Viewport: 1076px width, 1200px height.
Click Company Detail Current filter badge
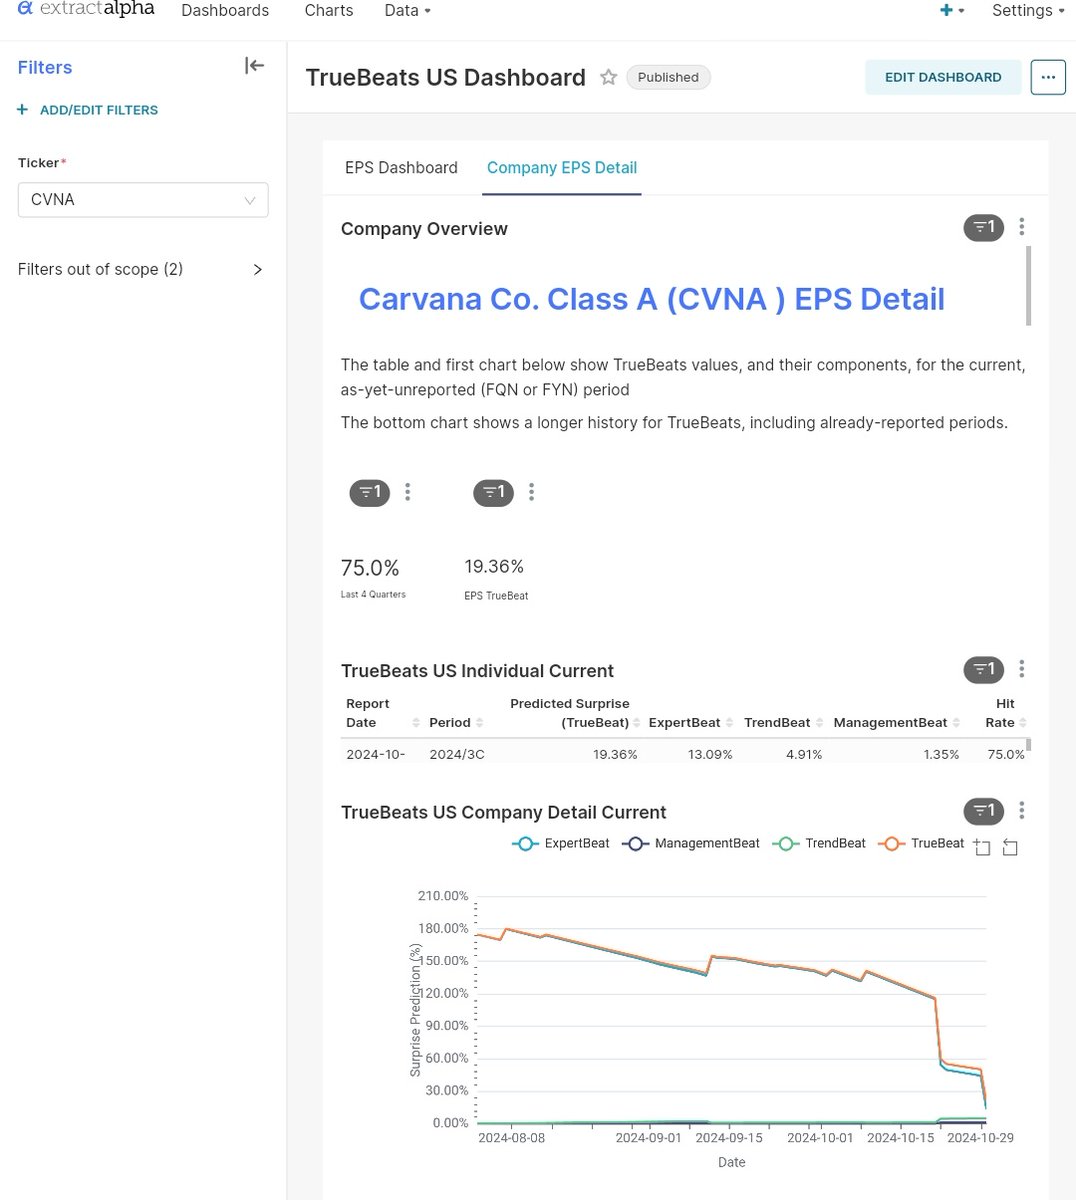(983, 811)
